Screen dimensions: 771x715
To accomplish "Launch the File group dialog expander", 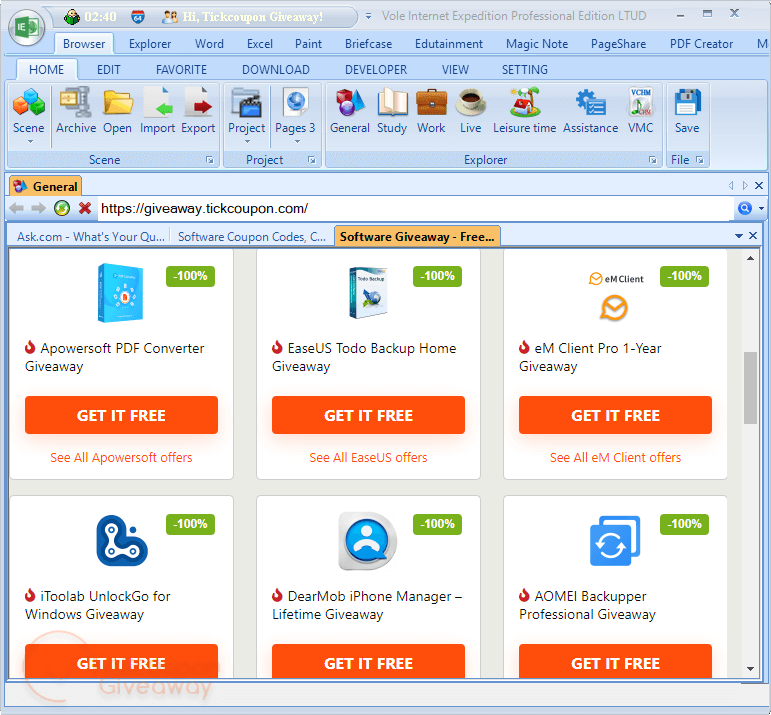I will [x=700, y=160].
